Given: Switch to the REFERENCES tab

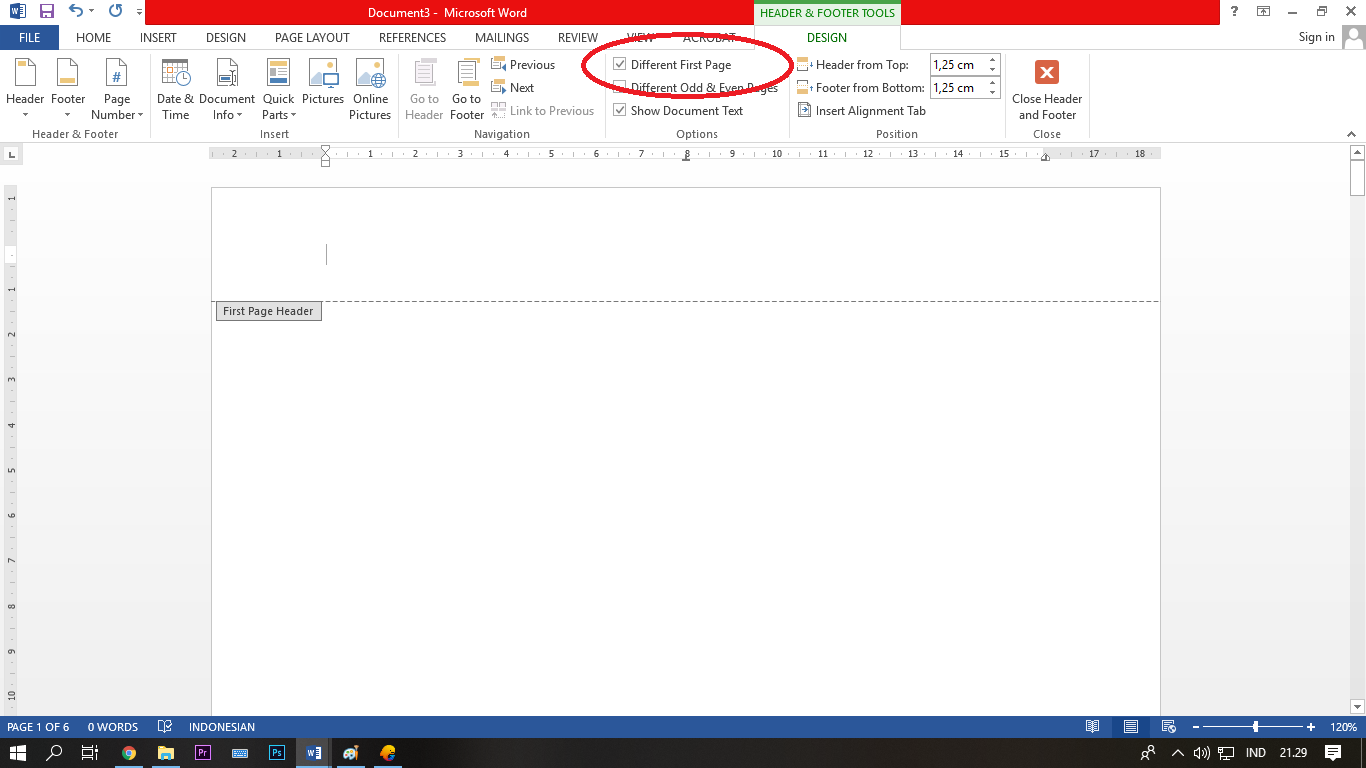Looking at the screenshot, I should (412, 38).
